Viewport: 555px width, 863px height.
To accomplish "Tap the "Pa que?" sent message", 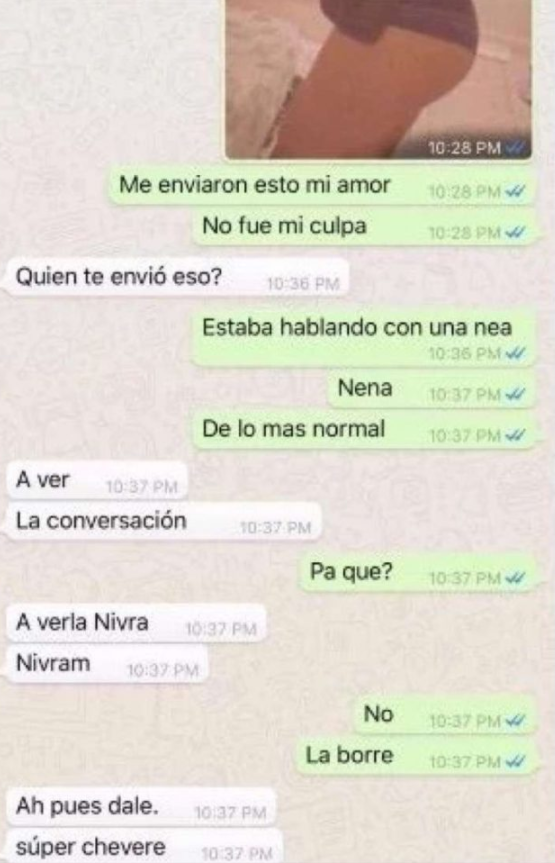I will 417,573.
